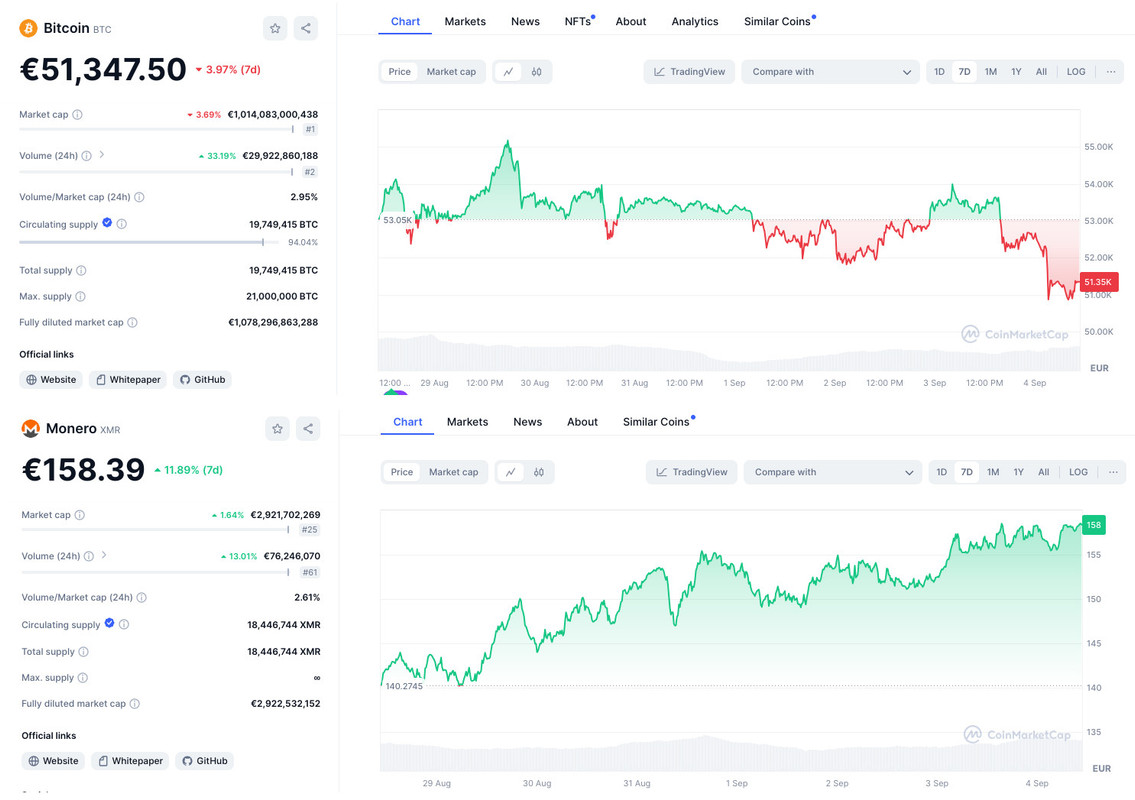Click Bitcoin Max. supply info icon
1135x800 pixels.
[80, 296]
